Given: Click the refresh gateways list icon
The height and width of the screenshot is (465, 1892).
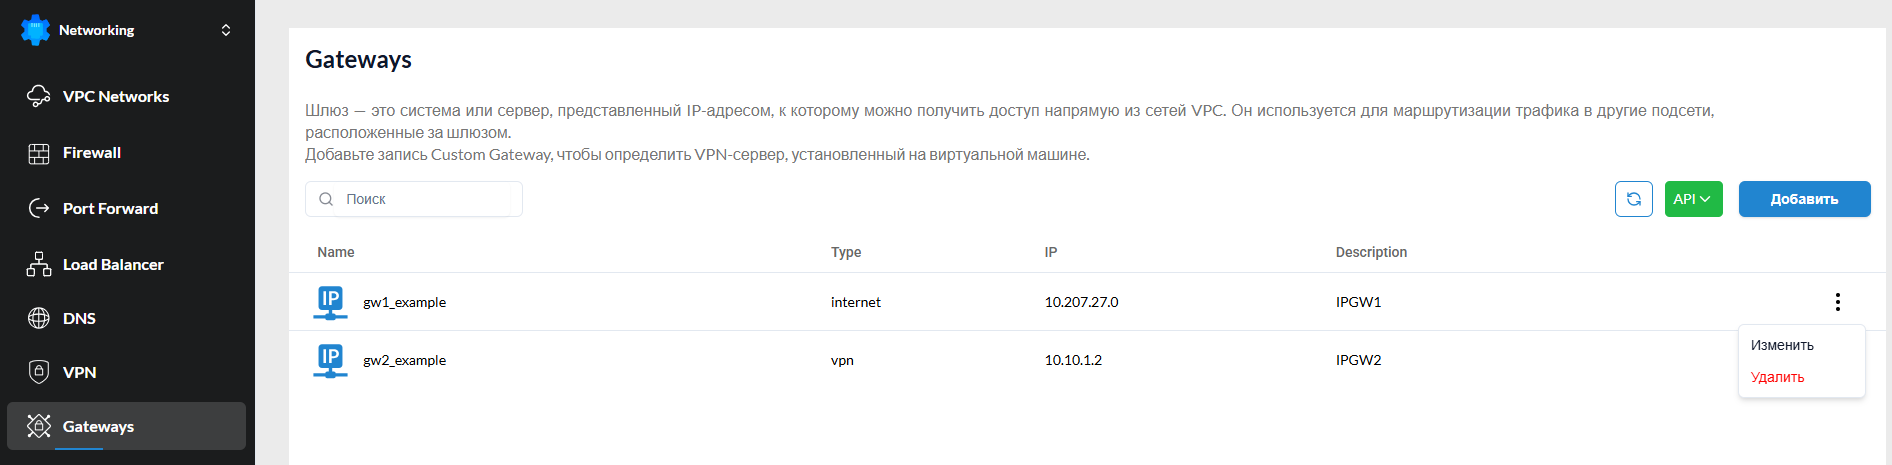Looking at the screenshot, I should [1634, 199].
